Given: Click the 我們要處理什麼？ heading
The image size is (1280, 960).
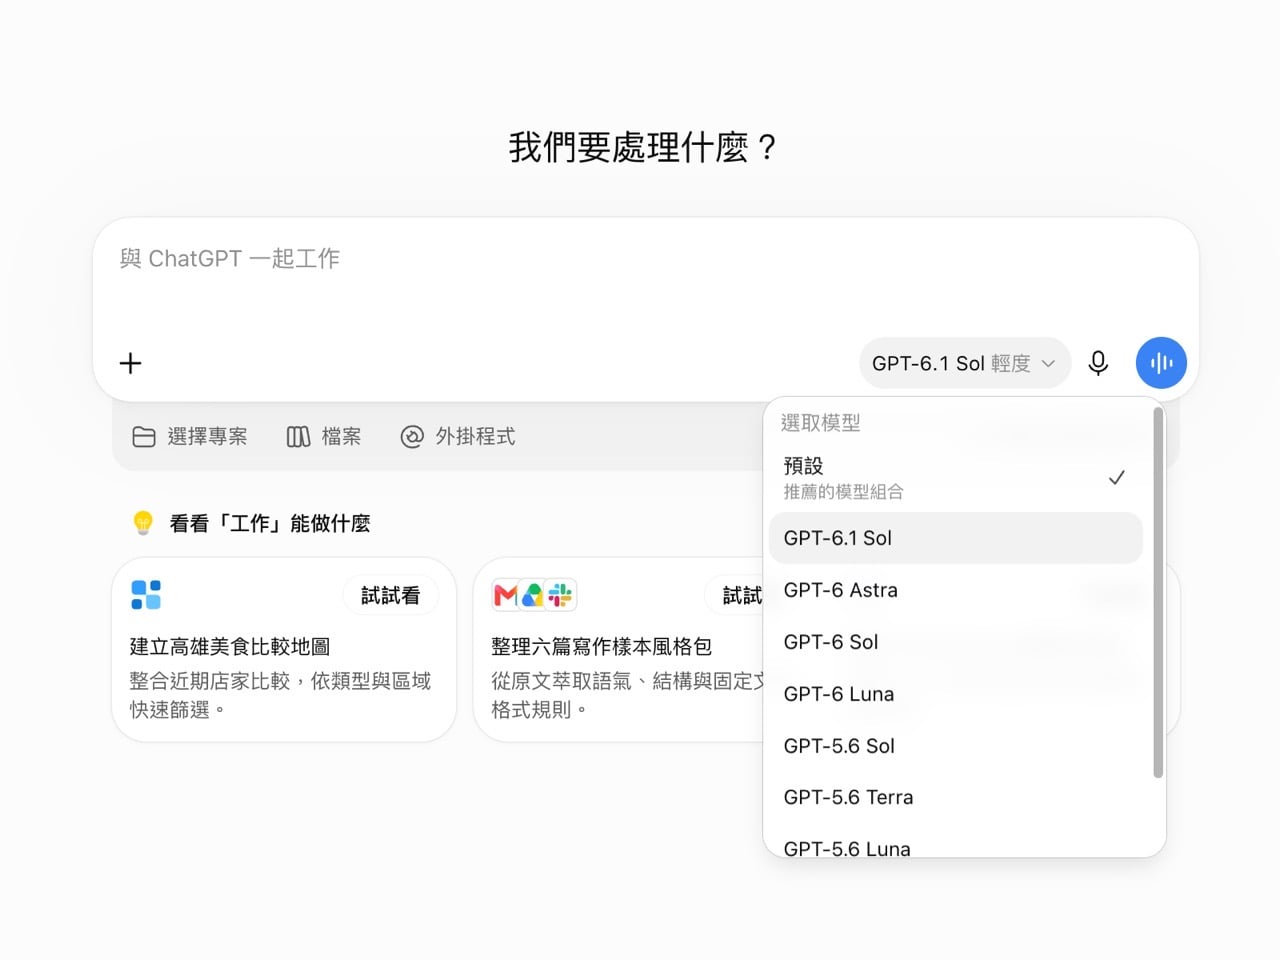Looking at the screenshot, I should pyautogui.click(x=644, y=147).
